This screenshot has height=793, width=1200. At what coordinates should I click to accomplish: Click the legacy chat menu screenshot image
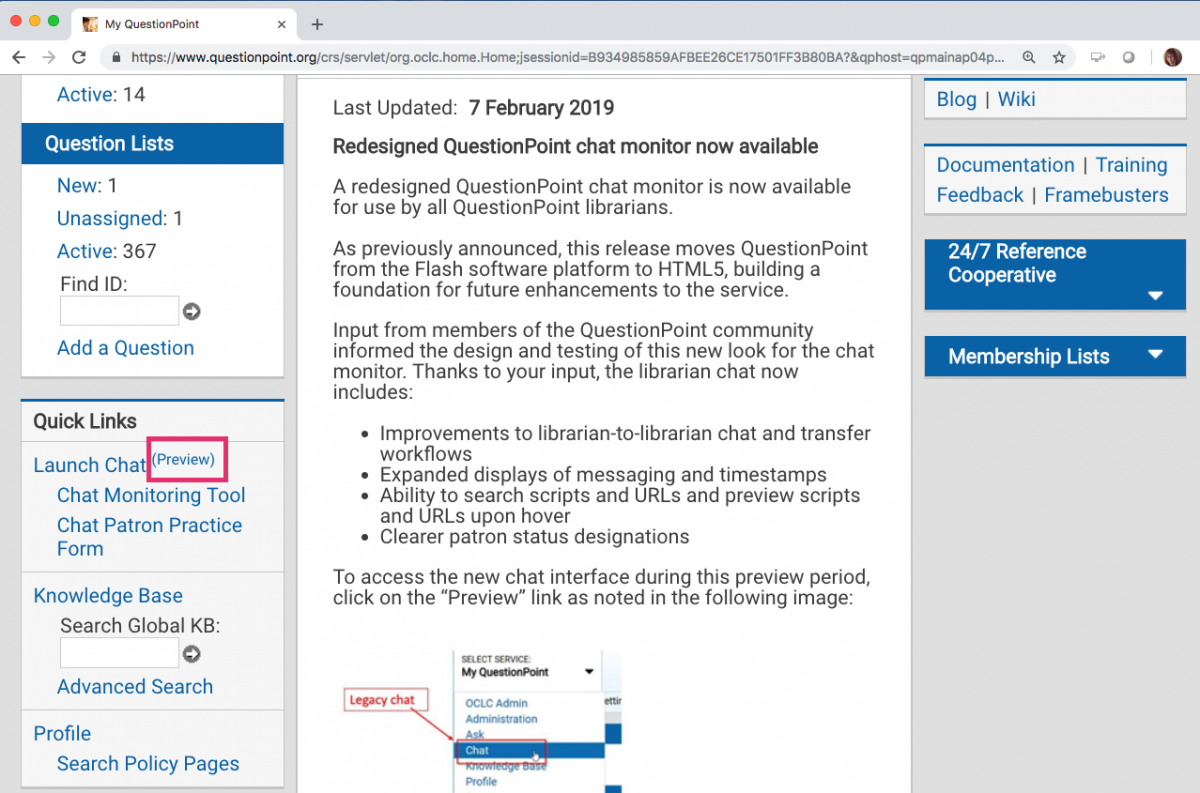[480, 720]
